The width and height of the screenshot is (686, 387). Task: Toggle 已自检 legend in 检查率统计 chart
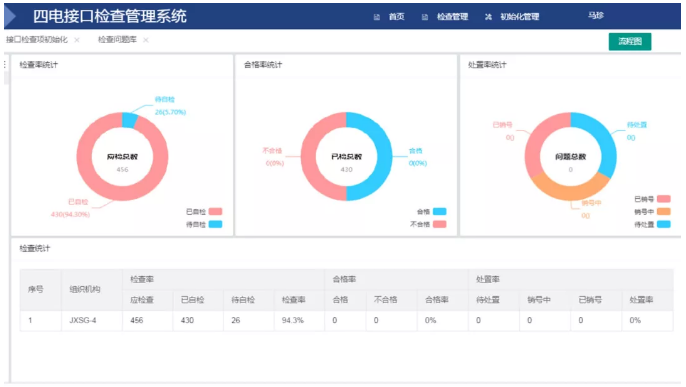(204, 212)
